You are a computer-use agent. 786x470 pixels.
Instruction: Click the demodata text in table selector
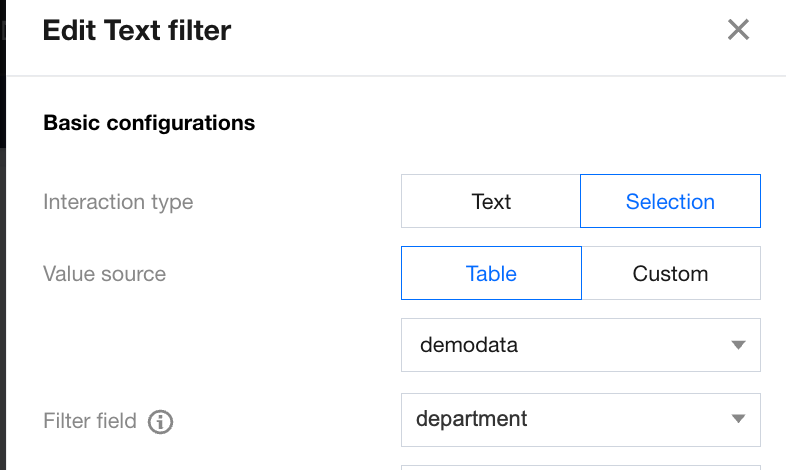pyautogui.click(x=469, y=346)
